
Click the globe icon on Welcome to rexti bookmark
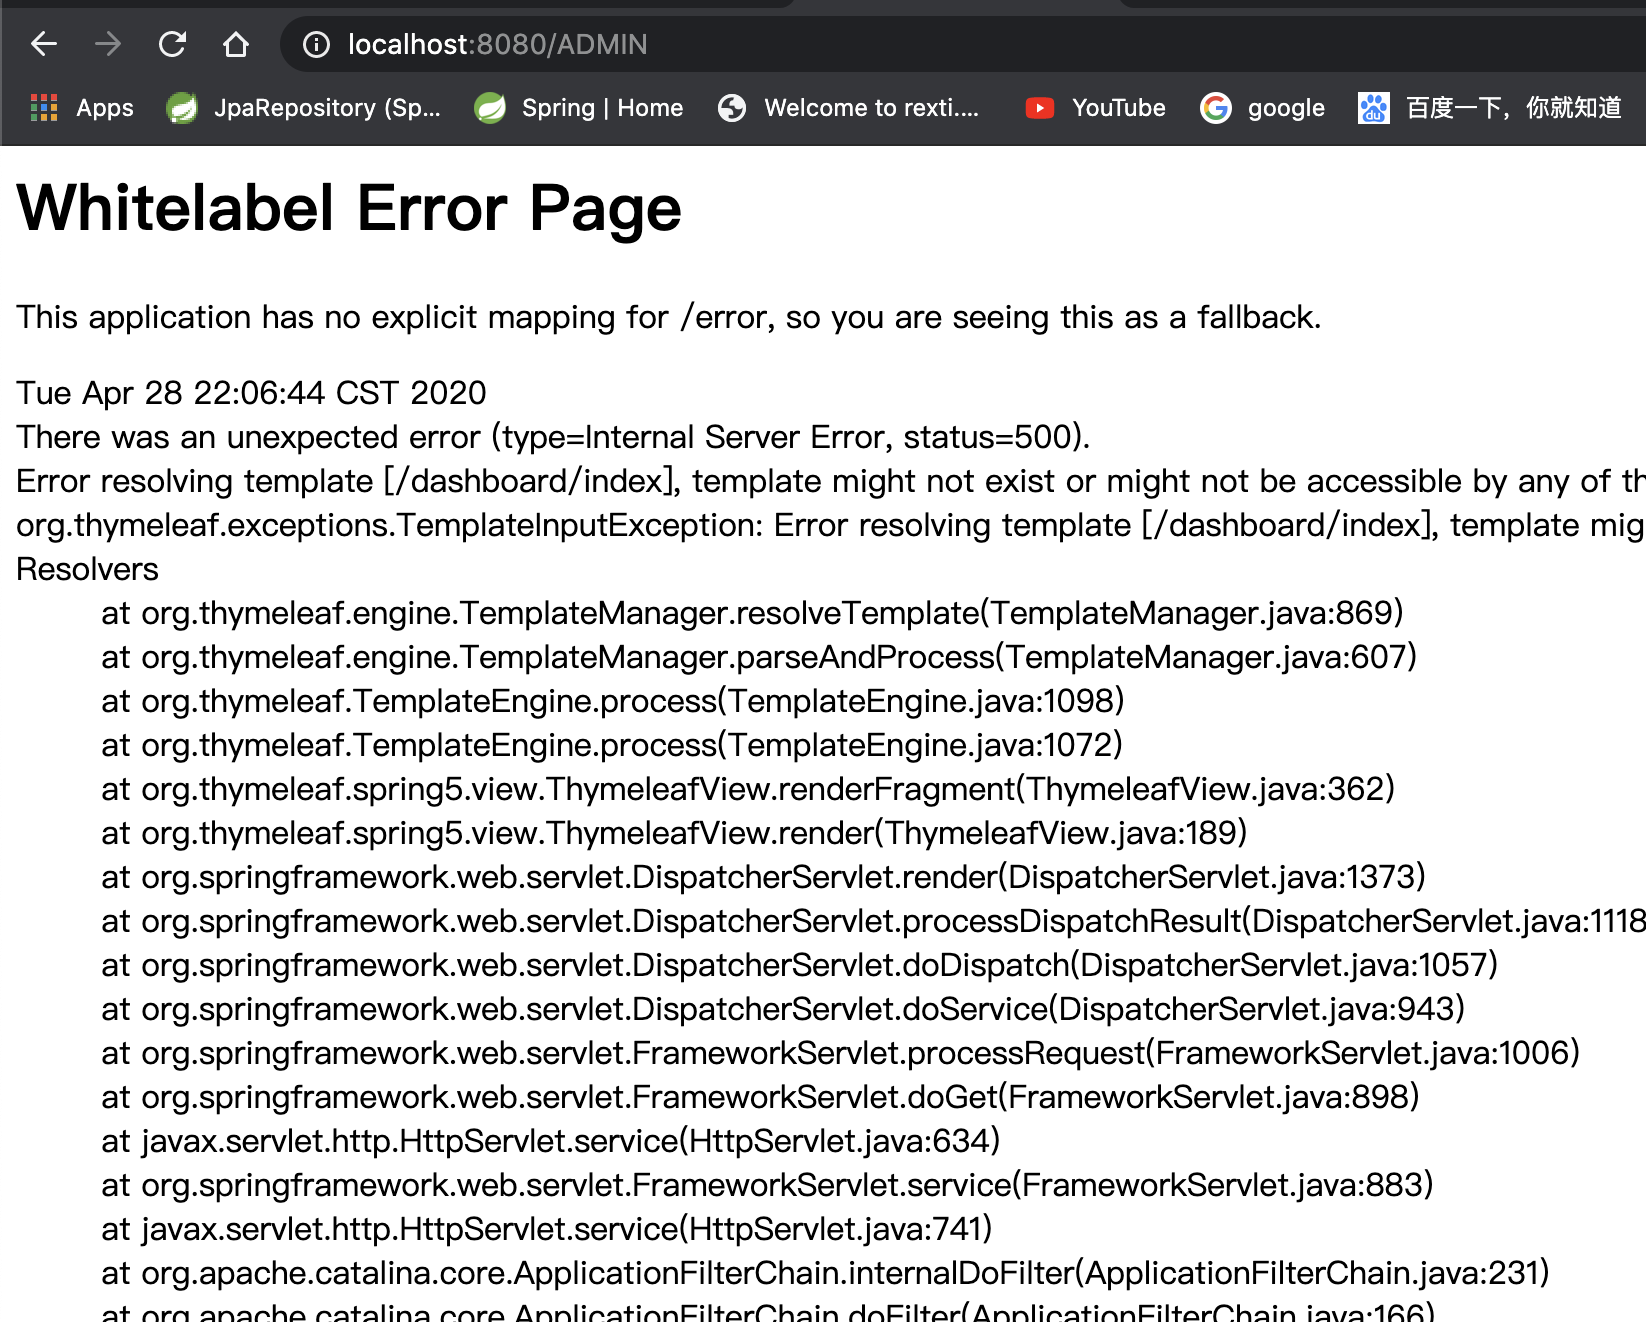[x=731, y=108]
